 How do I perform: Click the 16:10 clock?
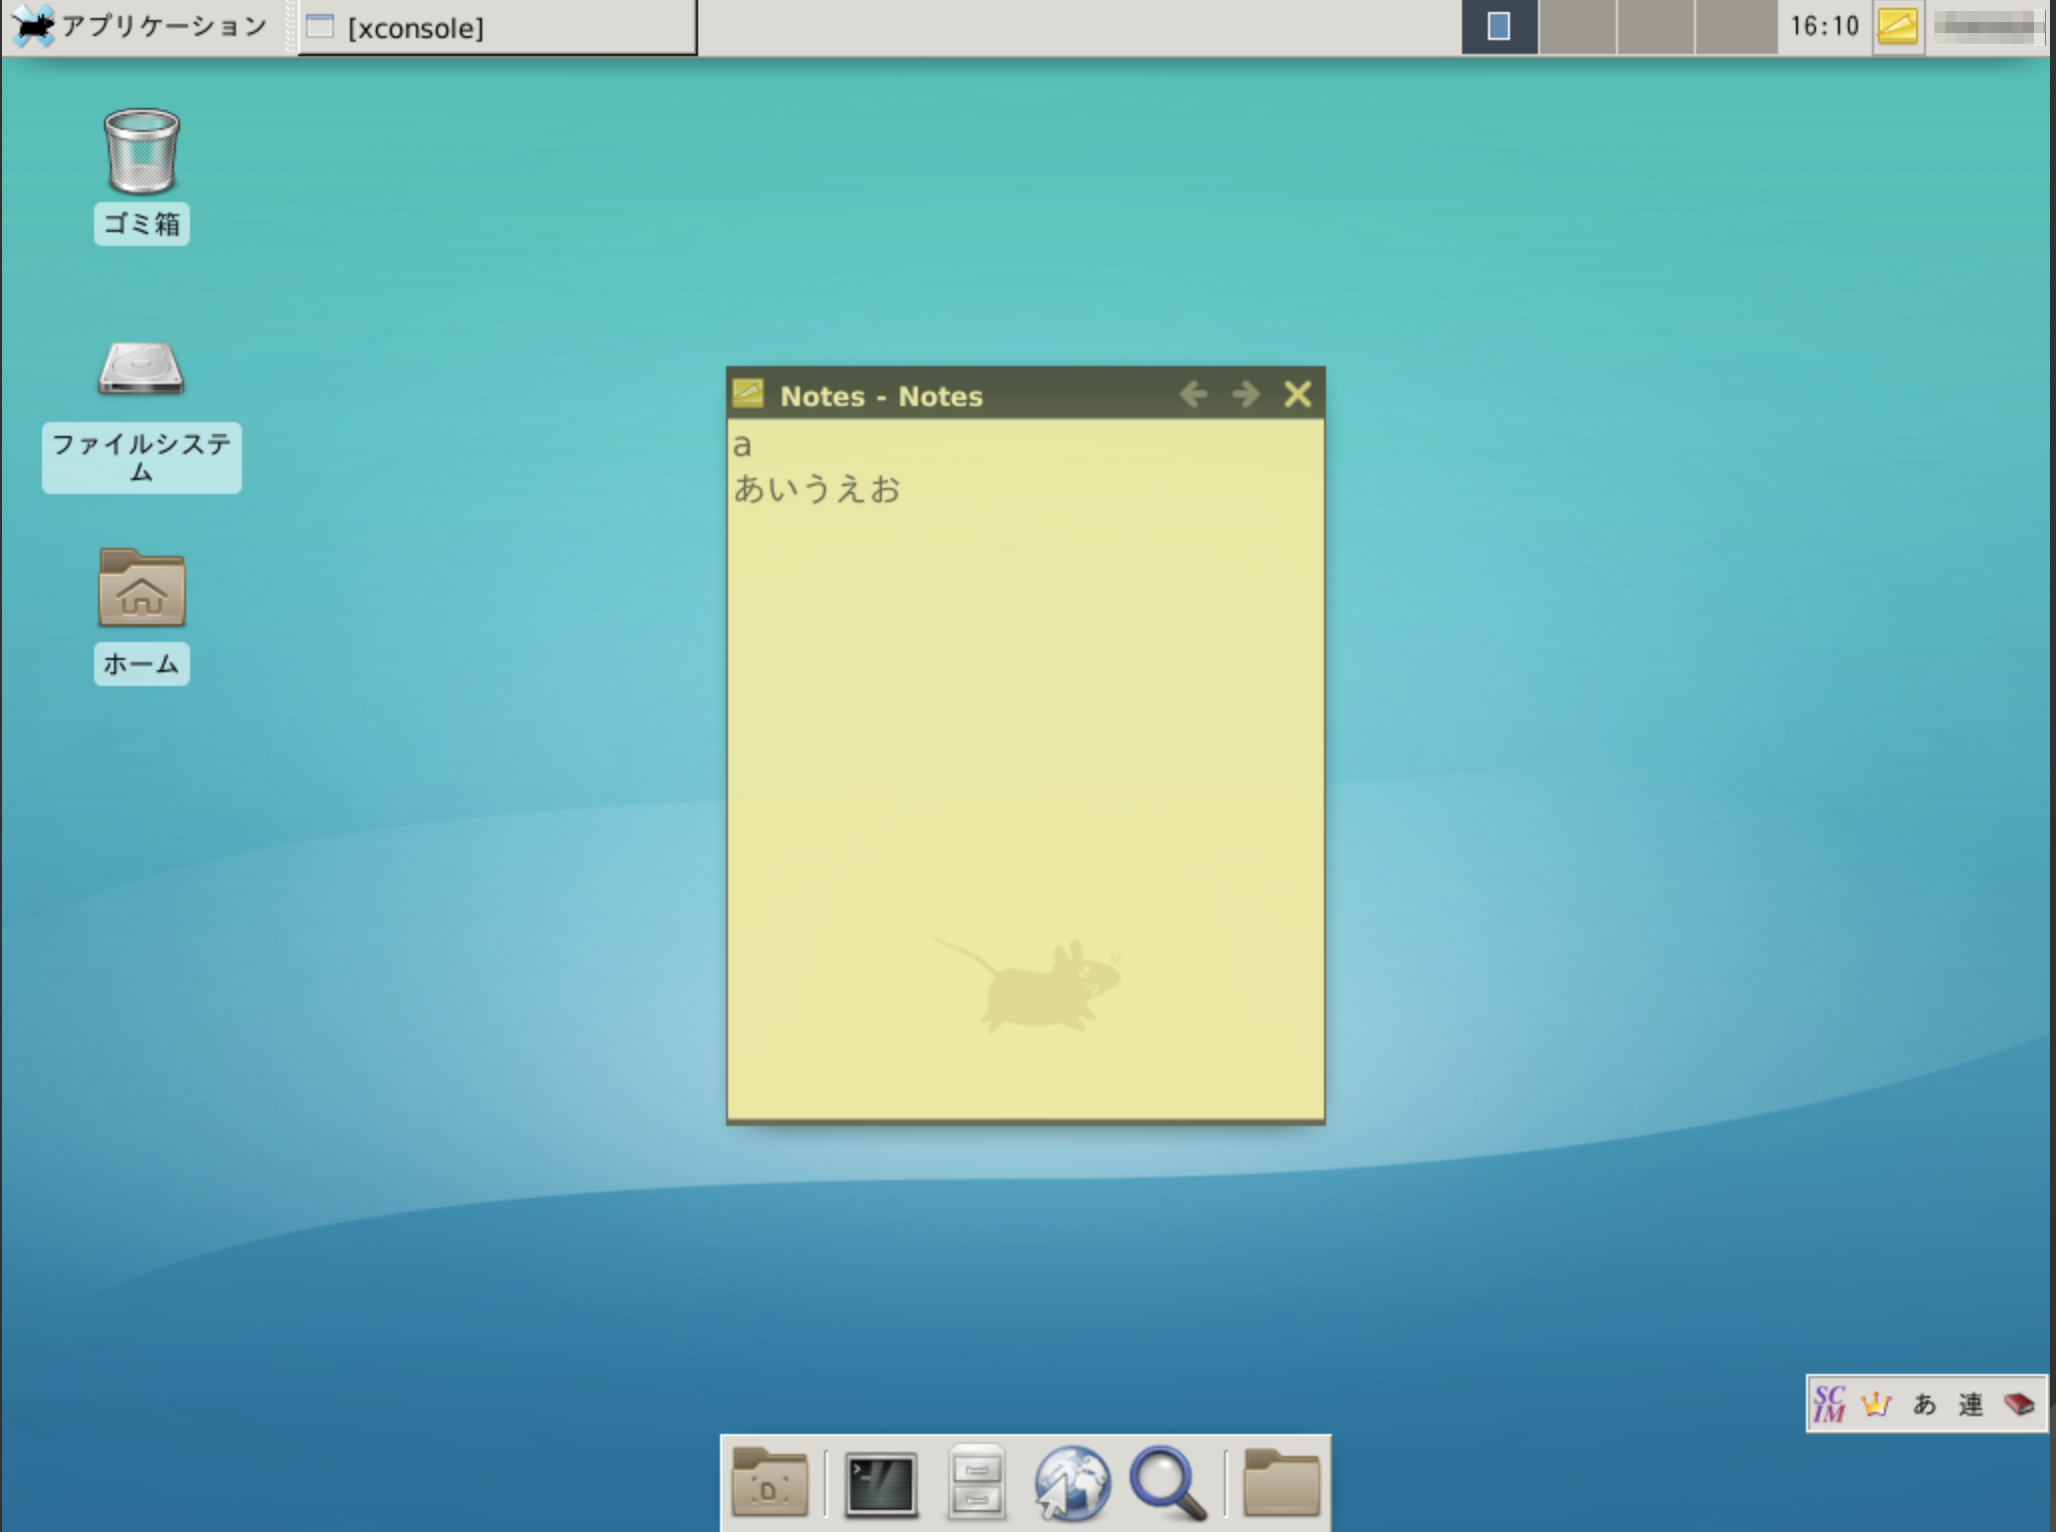click(x=1823, y=26)
